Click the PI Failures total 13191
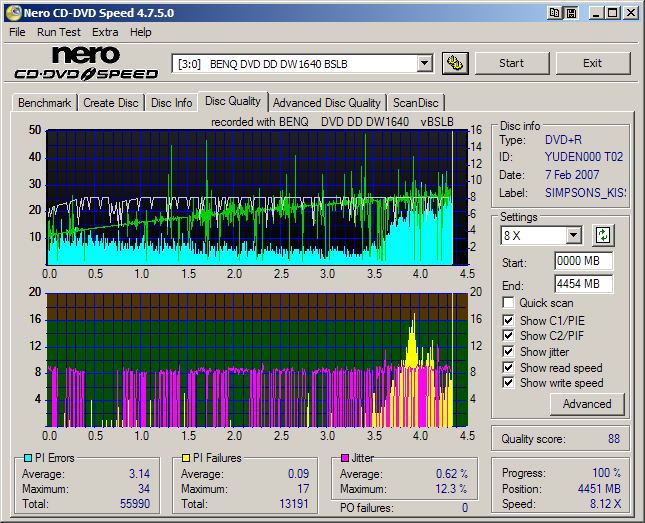Image resolution: width=645 pixels, height=523 pixels. 294,504
